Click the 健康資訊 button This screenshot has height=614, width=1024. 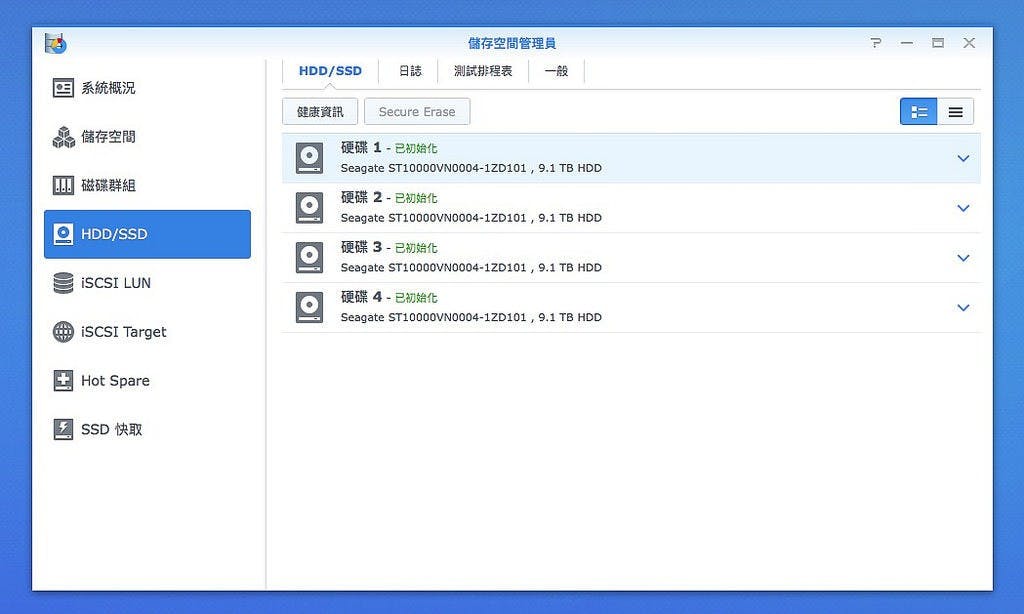[x=320, y=112]
